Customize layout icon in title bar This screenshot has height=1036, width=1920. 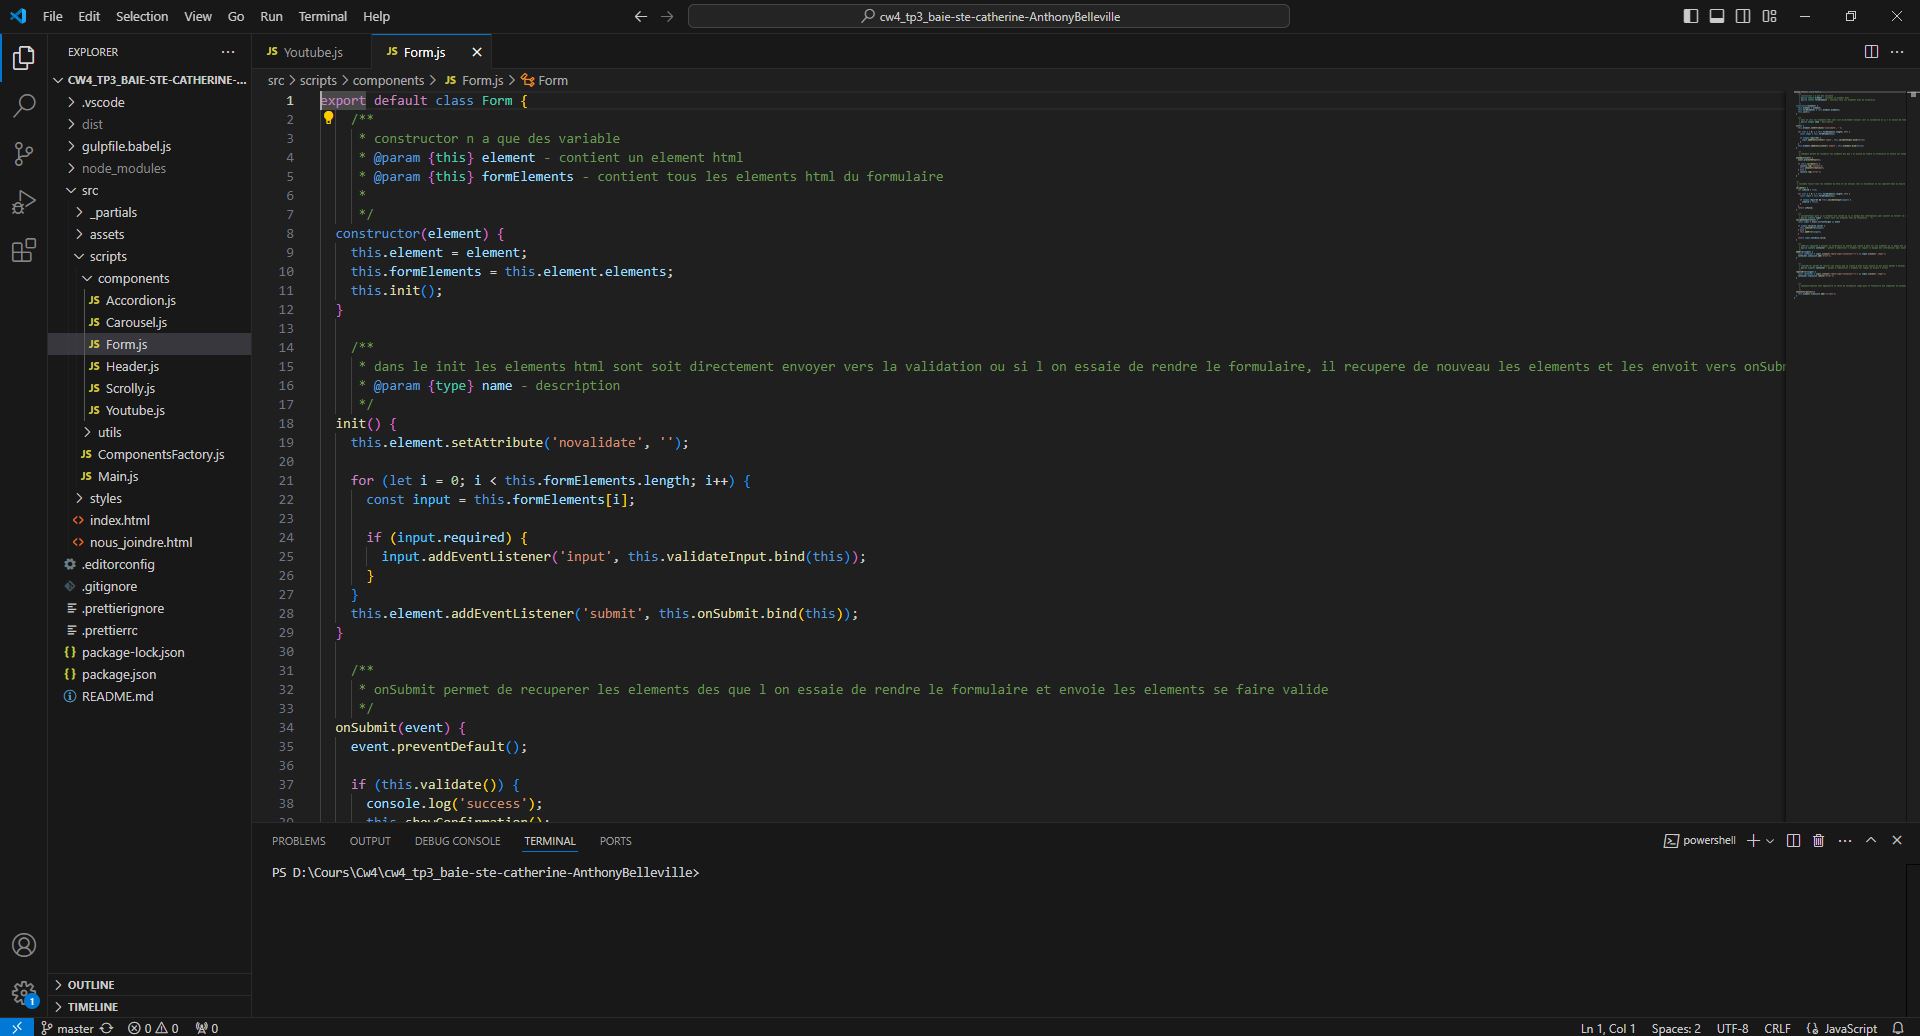[x=1769, y=16]
